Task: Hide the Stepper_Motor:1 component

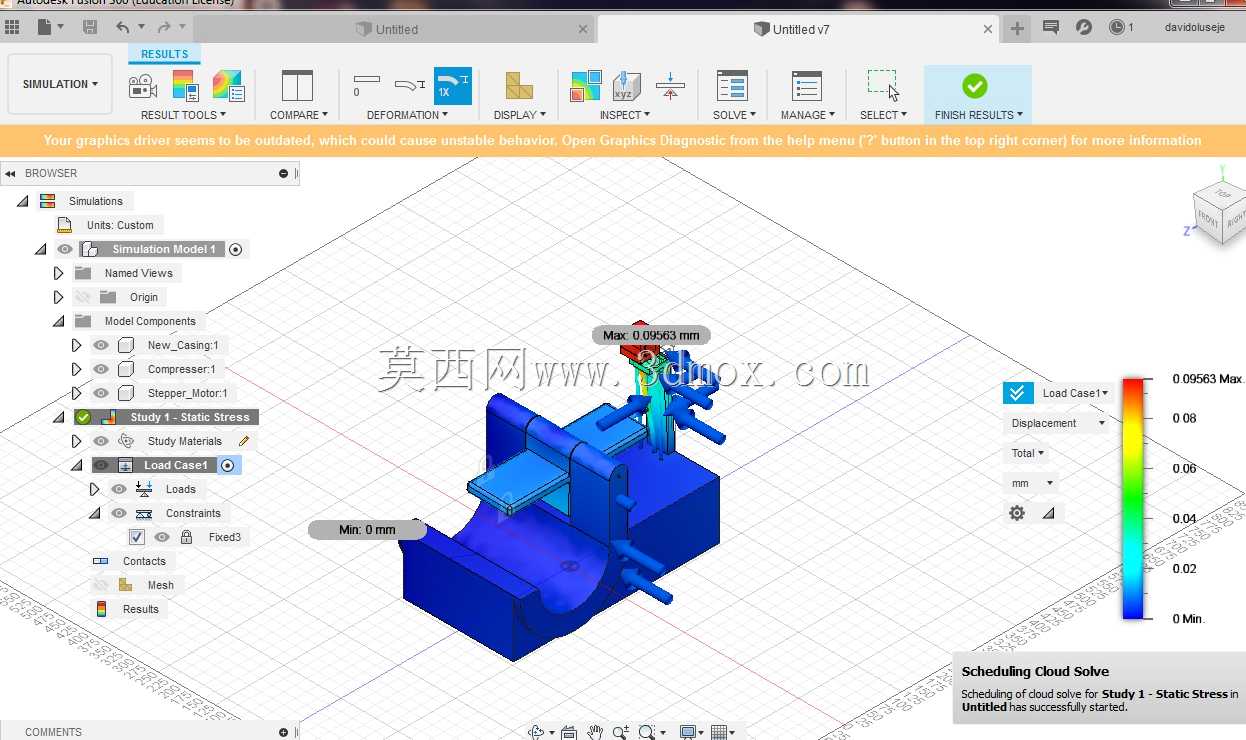Action: tap(101, 393)
